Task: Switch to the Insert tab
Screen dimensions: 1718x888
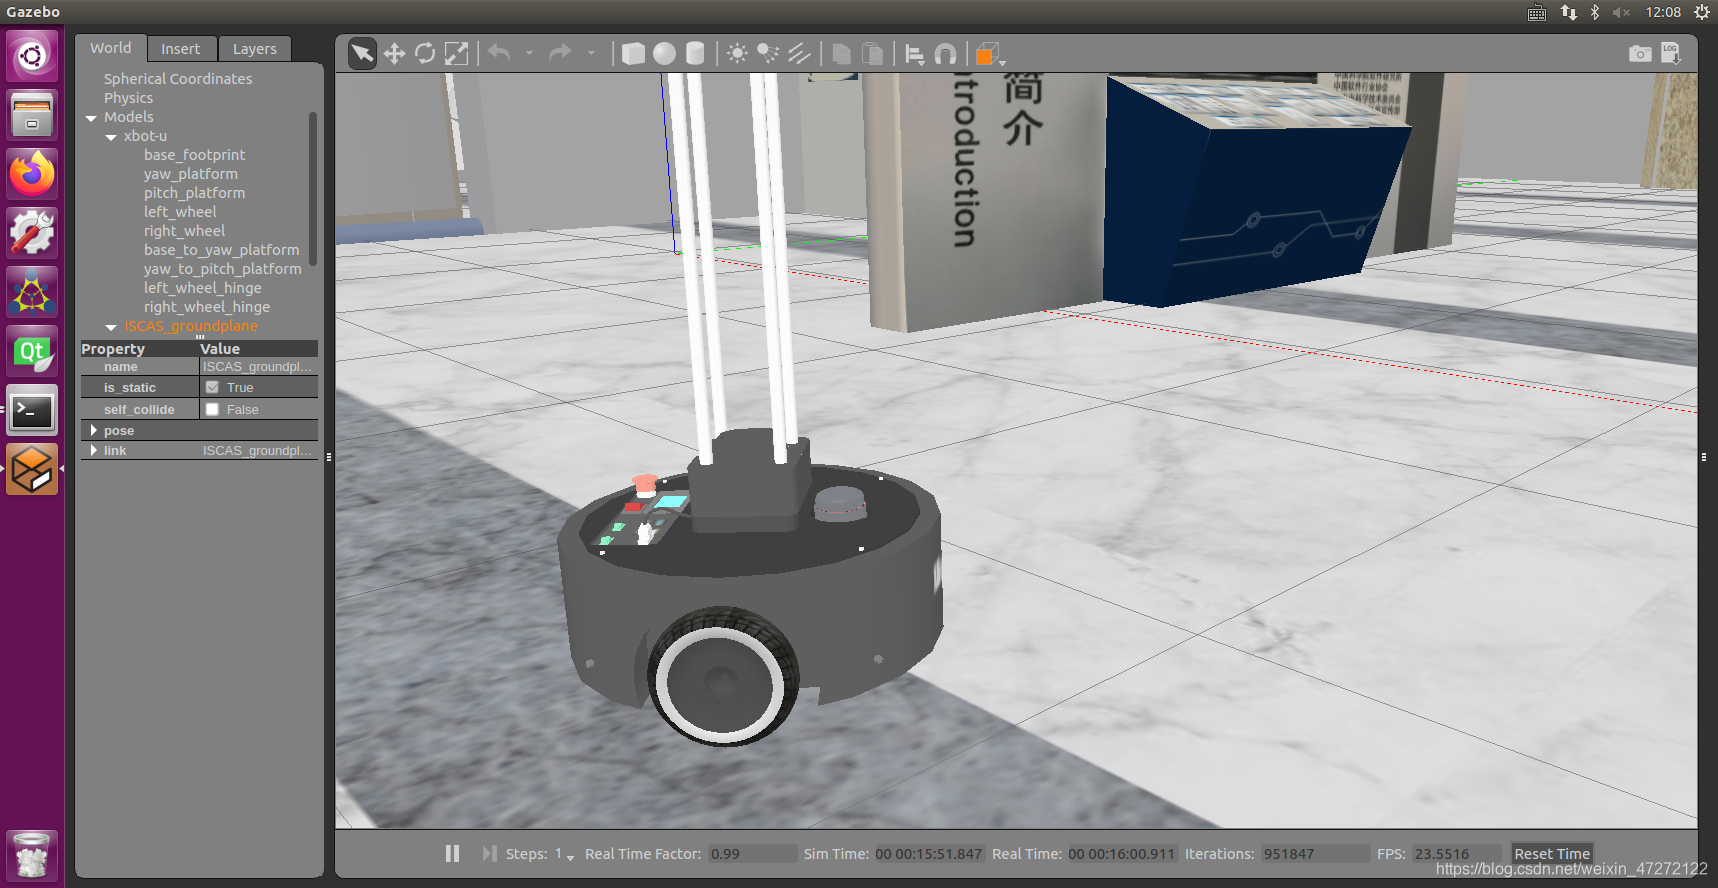Action: click(181, 49)
